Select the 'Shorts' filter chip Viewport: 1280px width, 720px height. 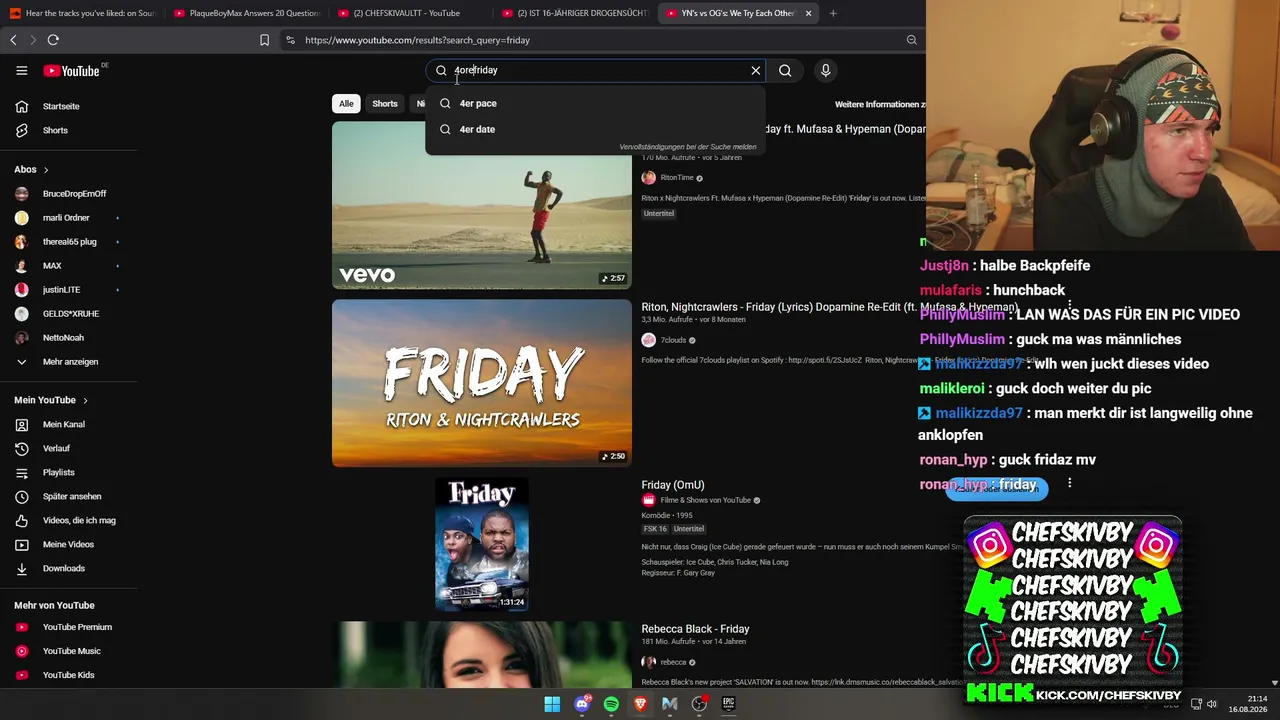pyautogui.click(x=385, y=104)
